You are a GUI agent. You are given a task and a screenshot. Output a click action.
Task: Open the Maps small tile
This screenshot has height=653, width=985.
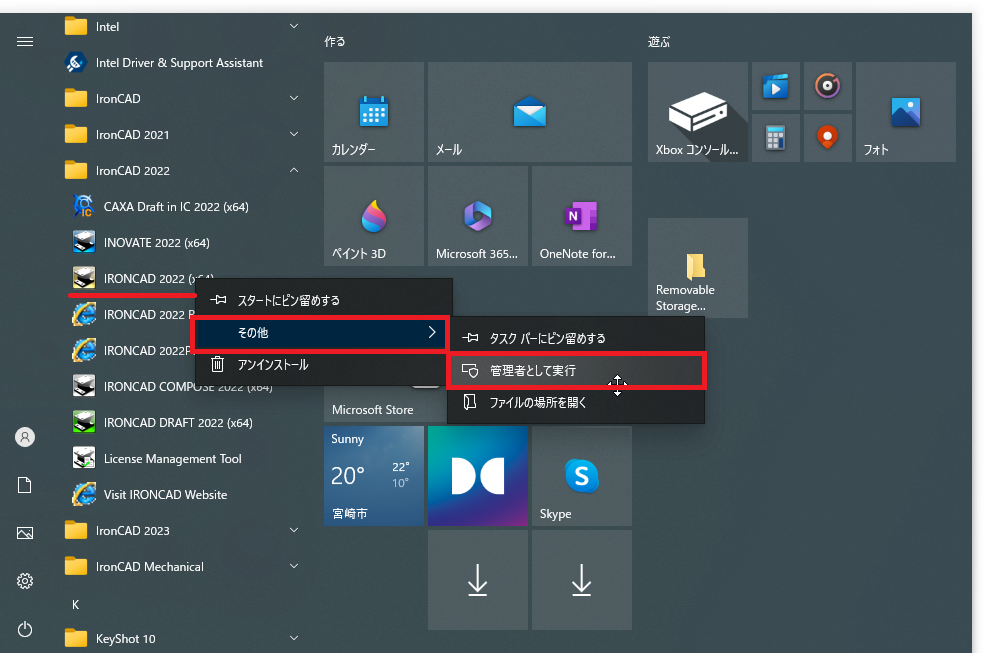(x=828, y=138)
